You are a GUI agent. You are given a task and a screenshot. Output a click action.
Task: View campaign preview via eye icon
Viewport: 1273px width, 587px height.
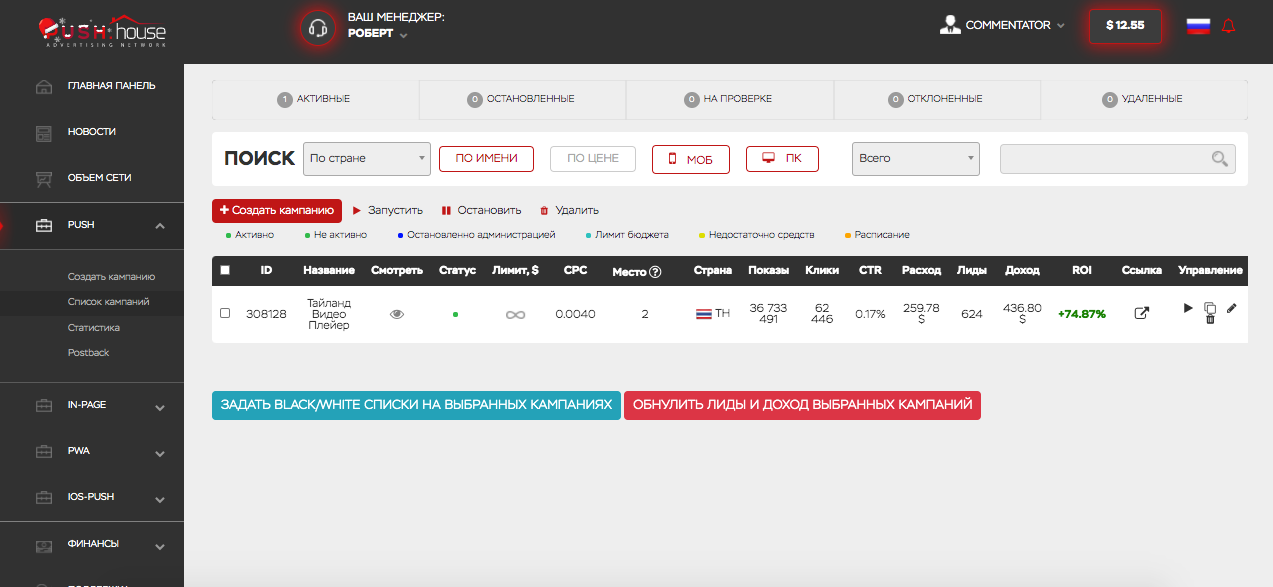397,314
